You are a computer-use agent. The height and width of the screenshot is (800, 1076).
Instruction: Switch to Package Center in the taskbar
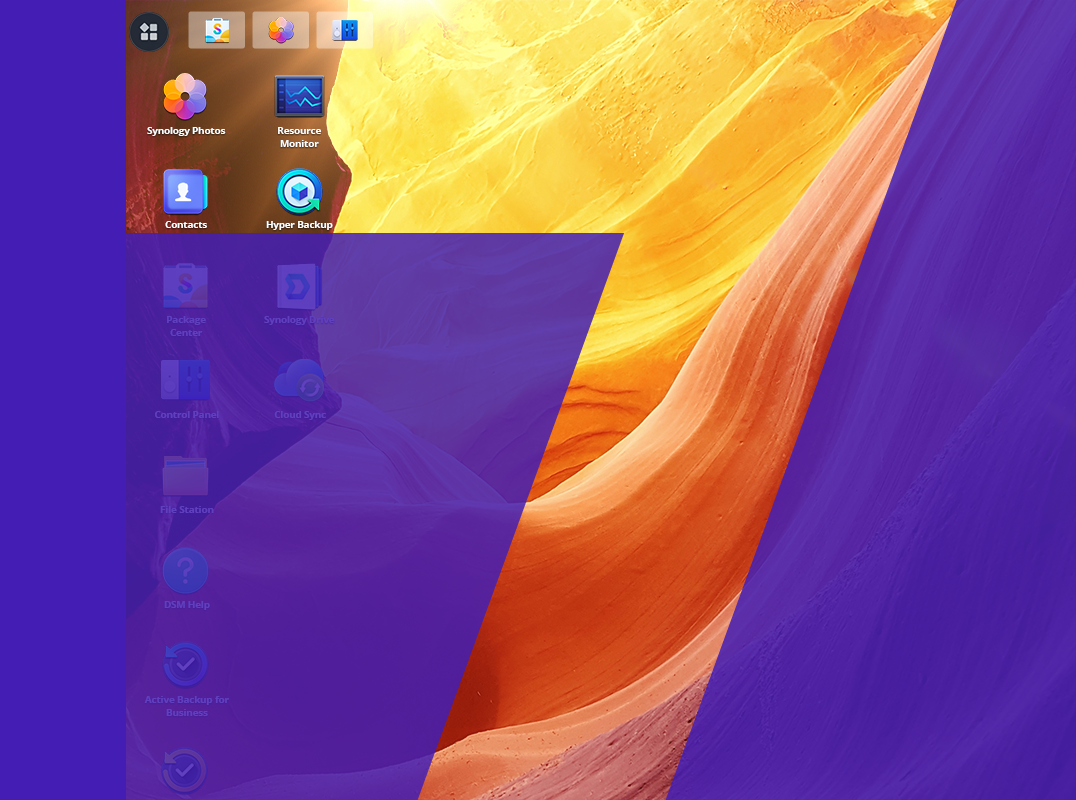point(217,30)
